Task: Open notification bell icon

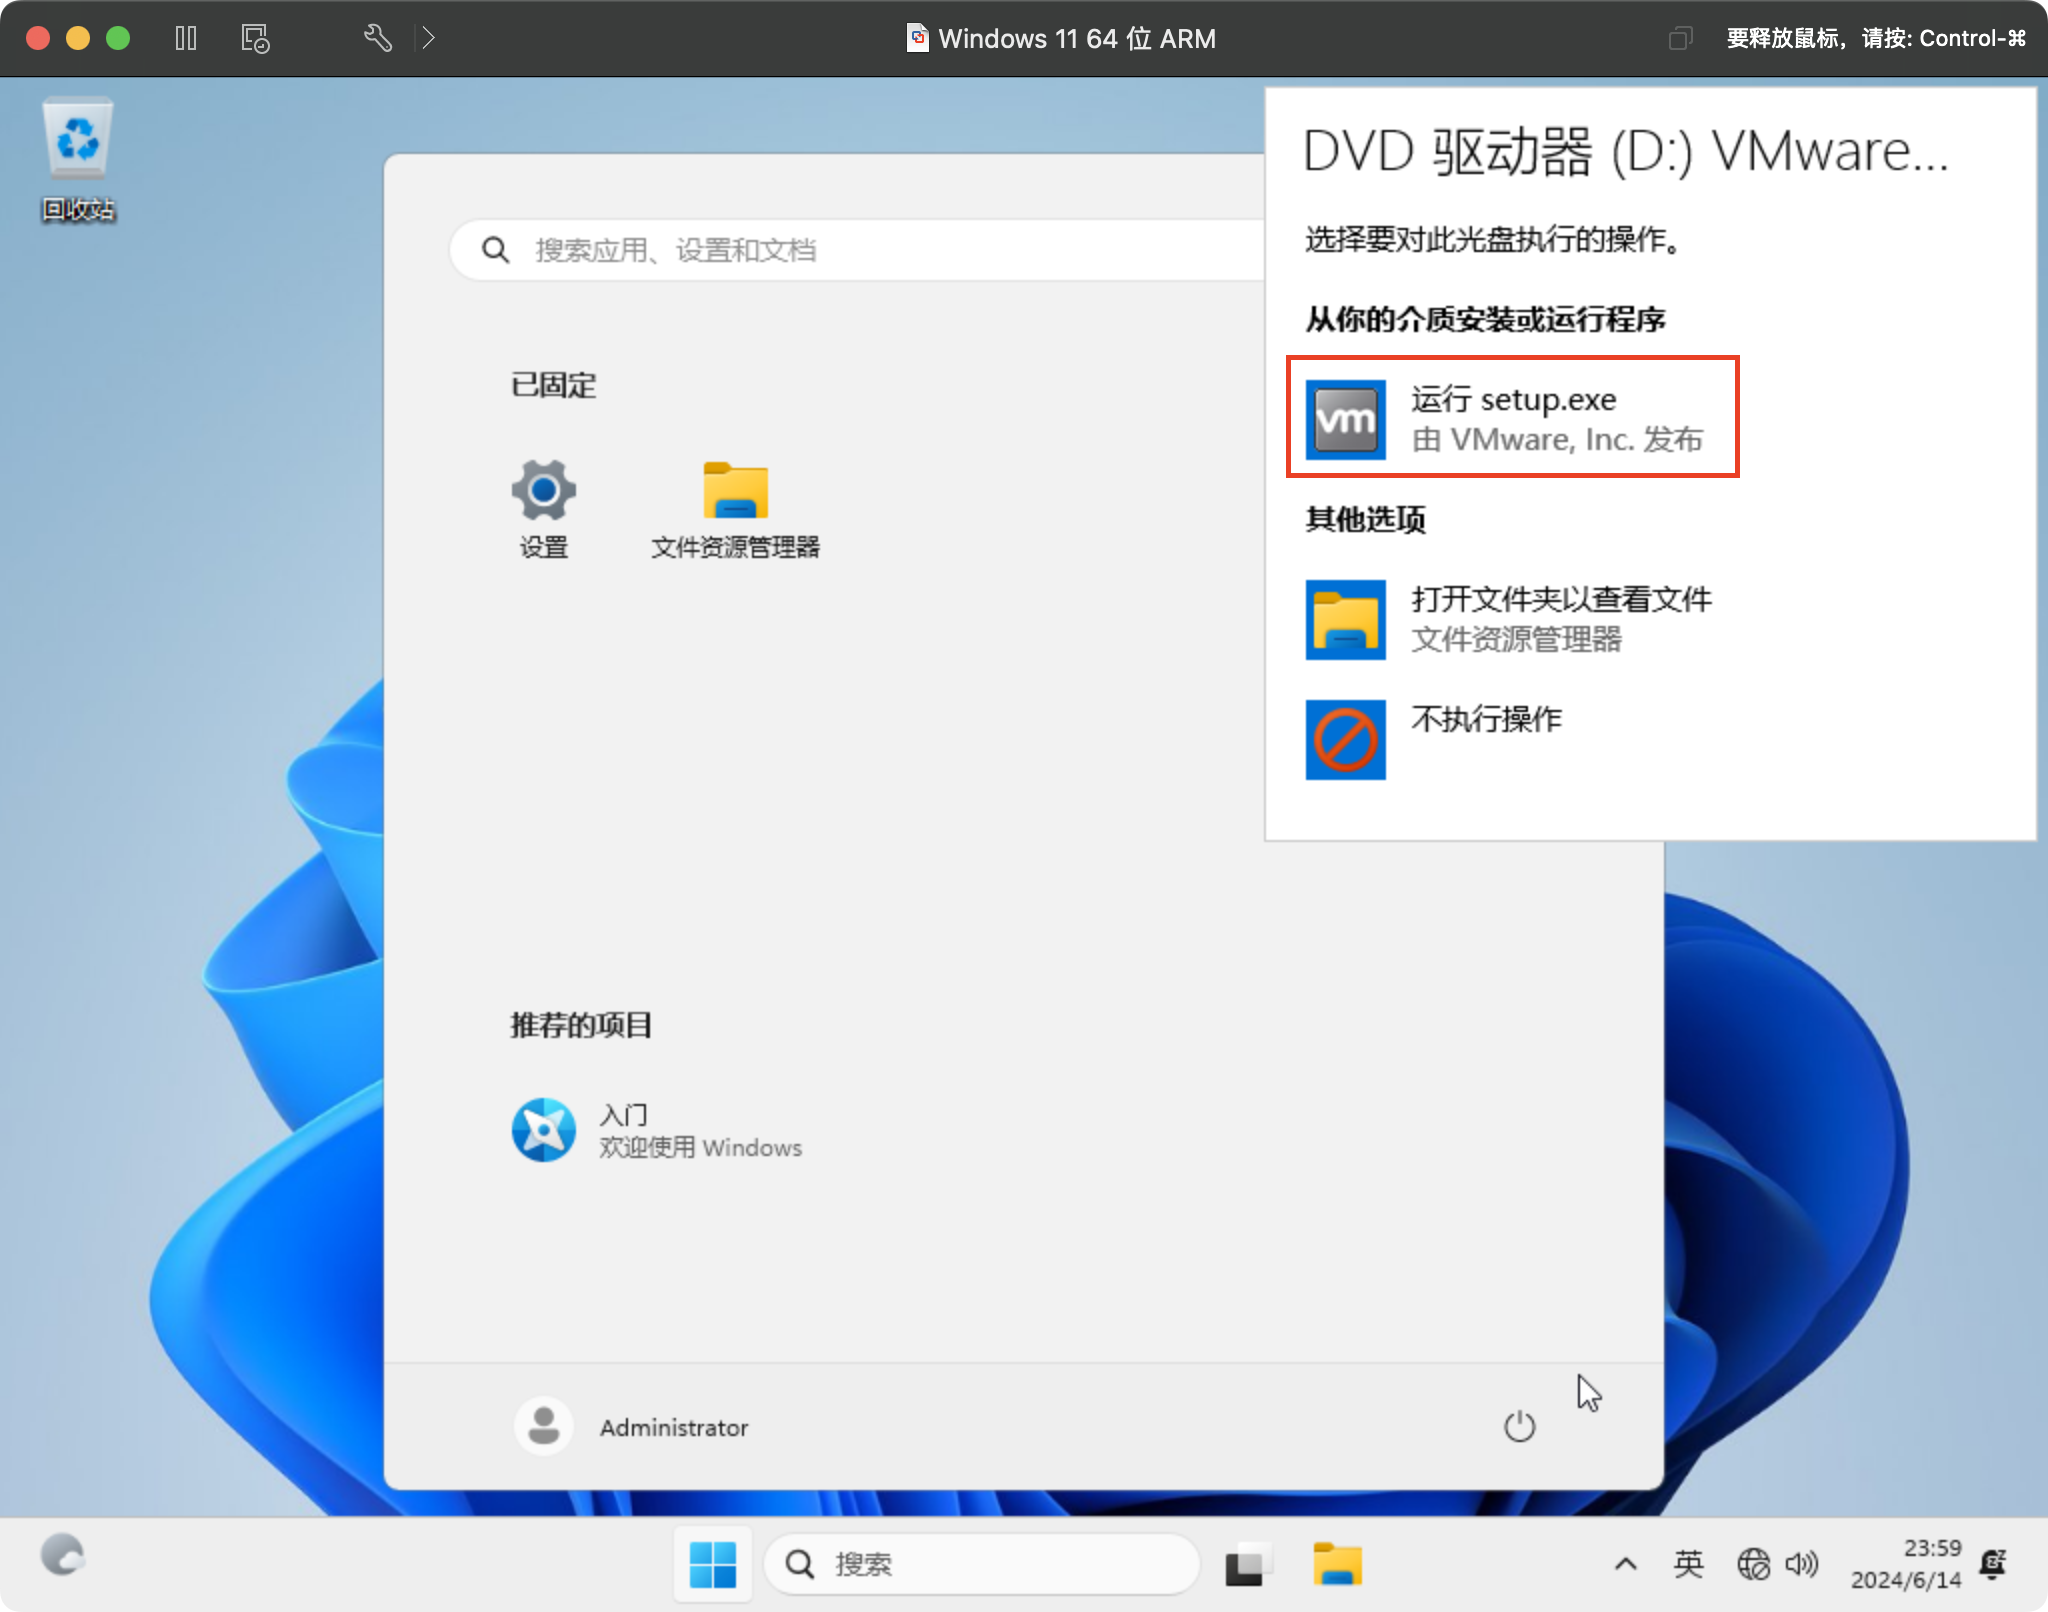Action: coord(1993,1564)
